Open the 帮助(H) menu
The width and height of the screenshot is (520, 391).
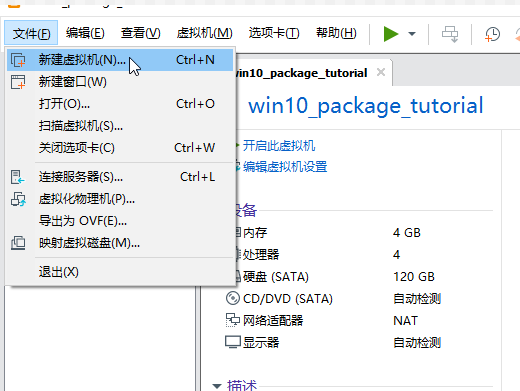click(336, 33)
